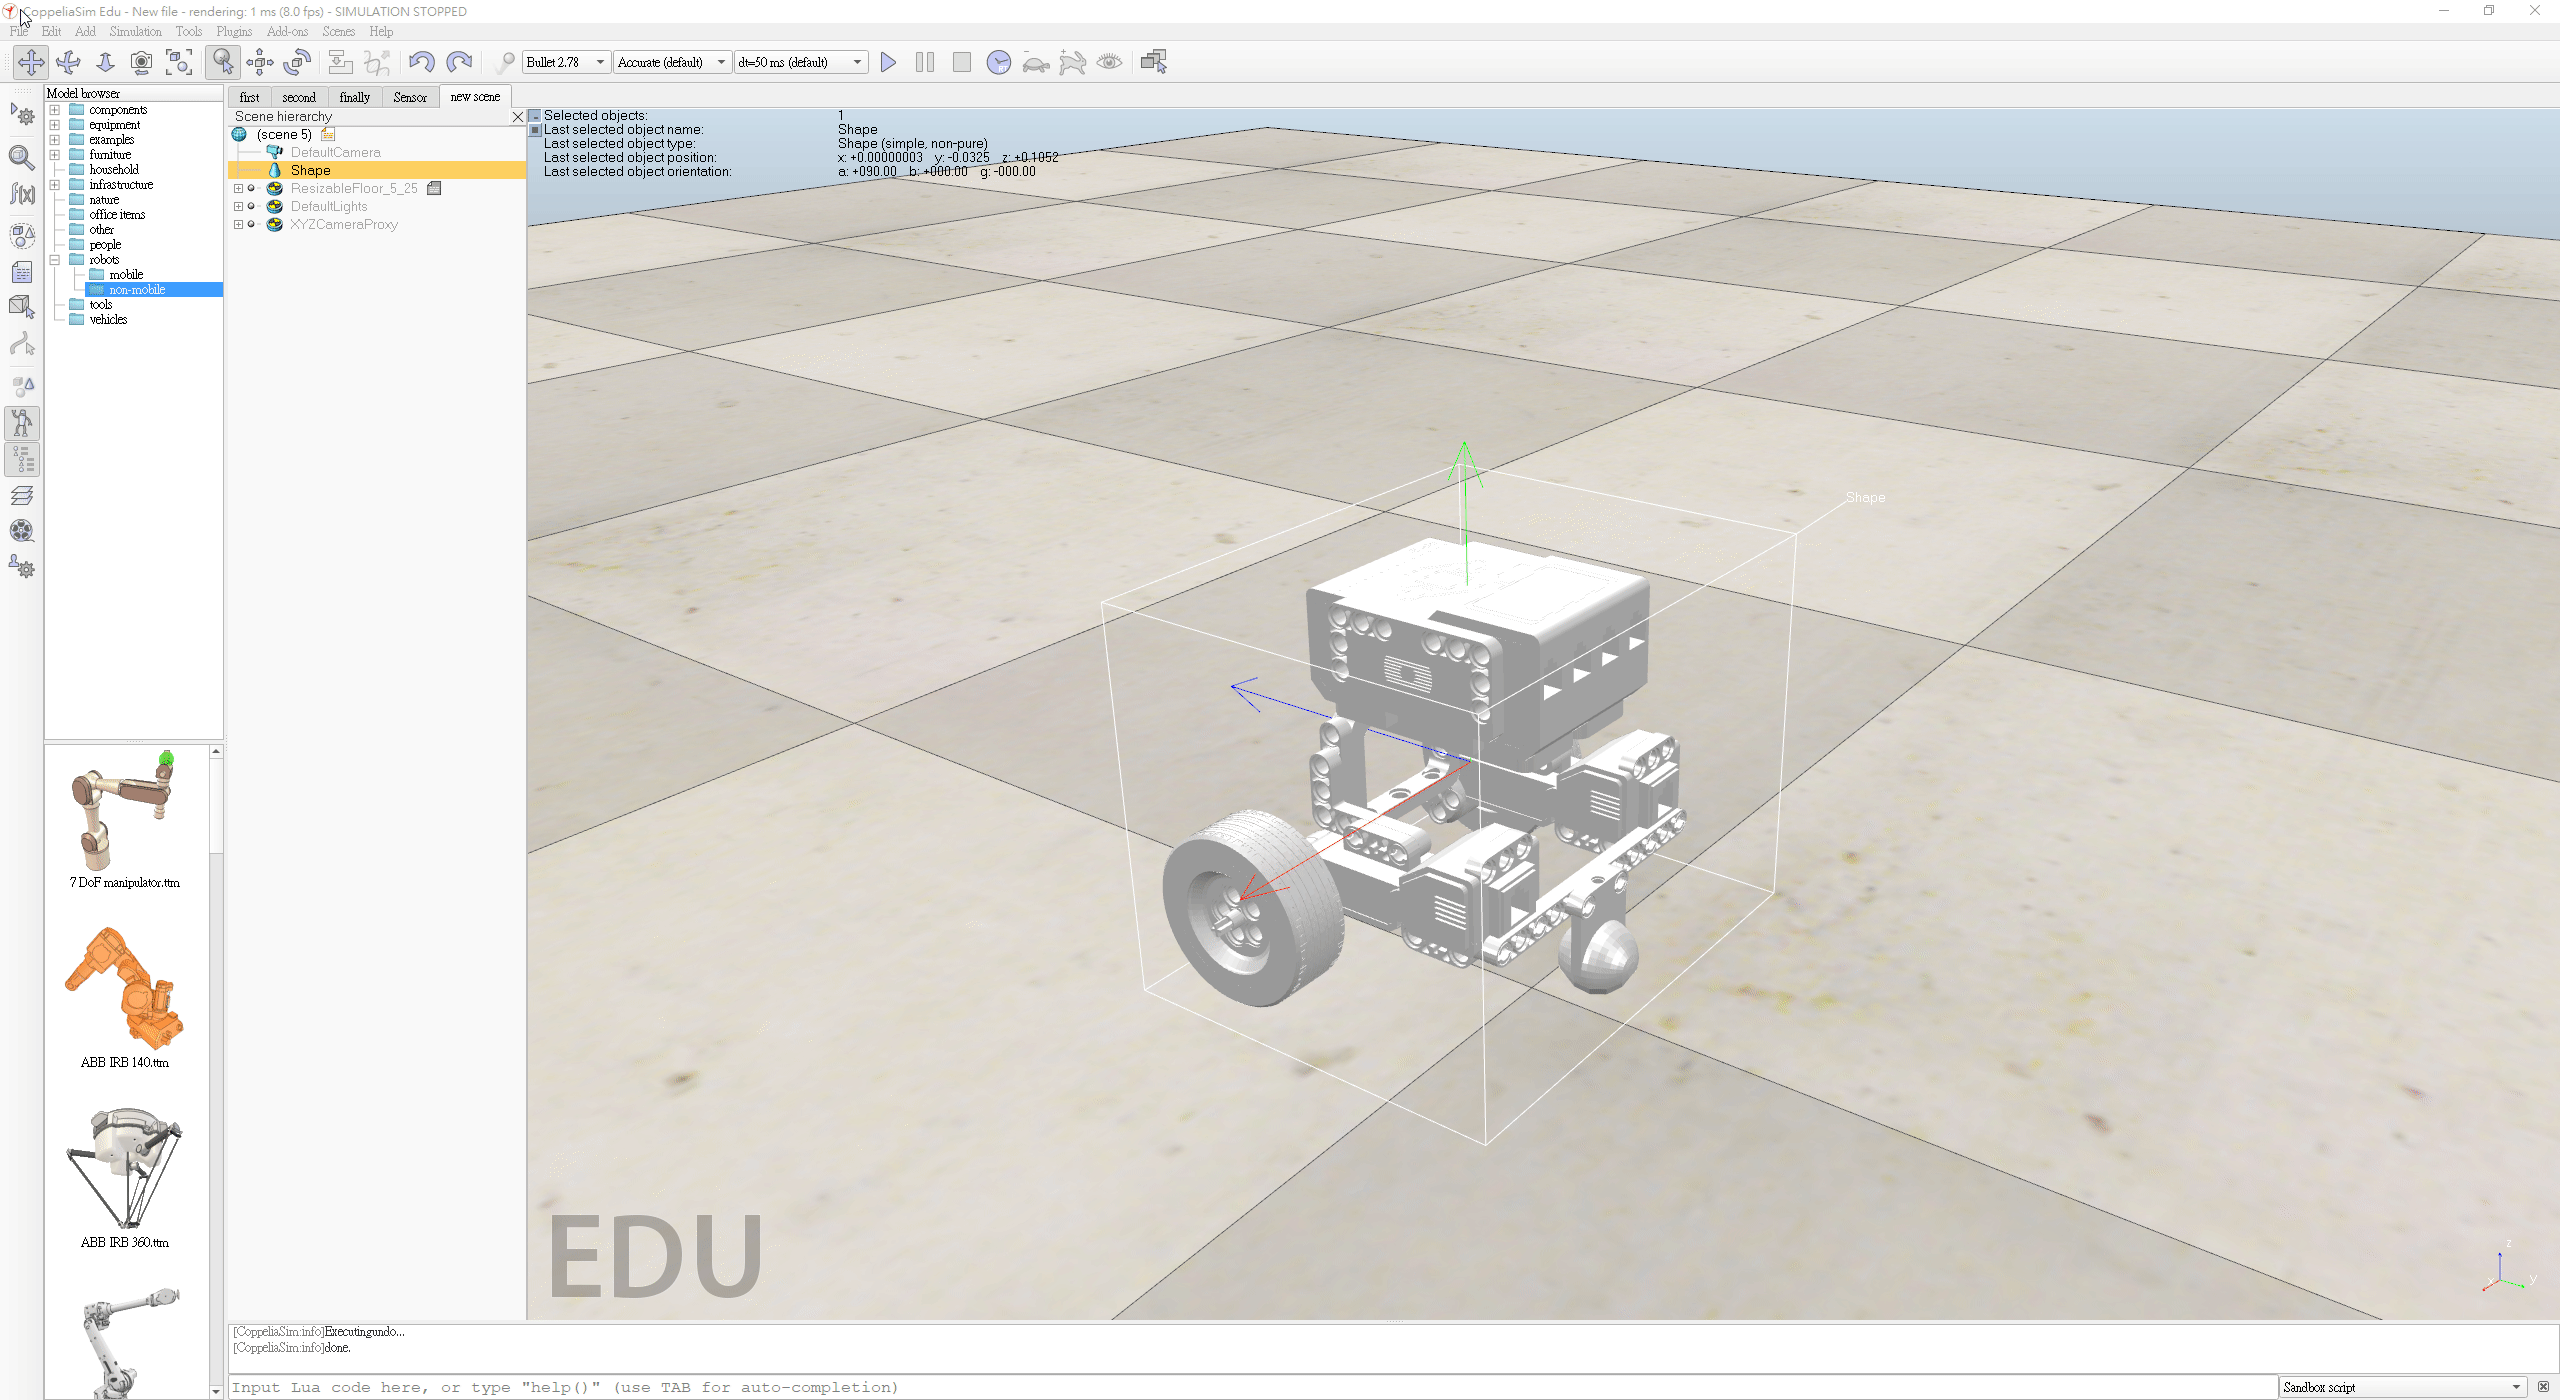Switch to the Sensor scene tab
The height and width of the screenshot is (1400, 2560).
[x=410, y=97]
